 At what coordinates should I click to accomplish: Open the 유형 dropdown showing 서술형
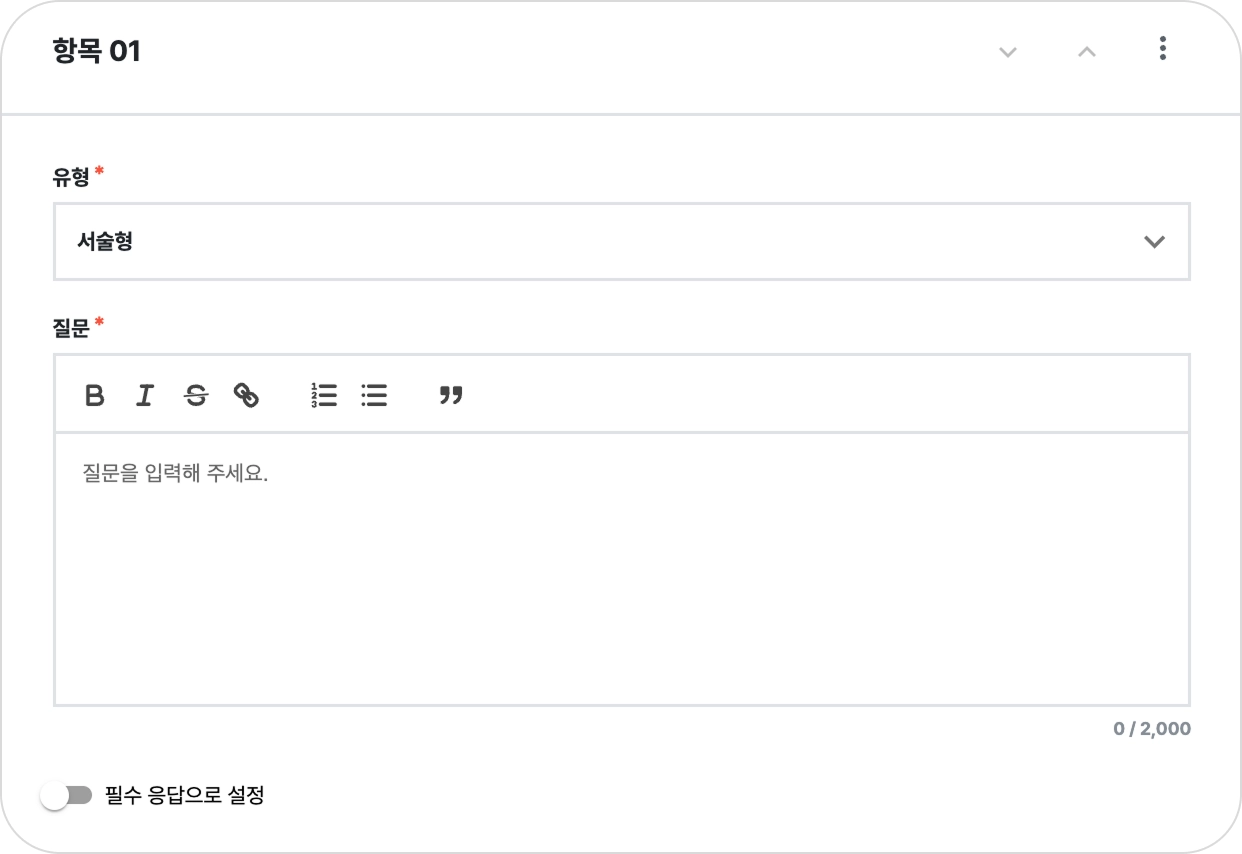620,242
